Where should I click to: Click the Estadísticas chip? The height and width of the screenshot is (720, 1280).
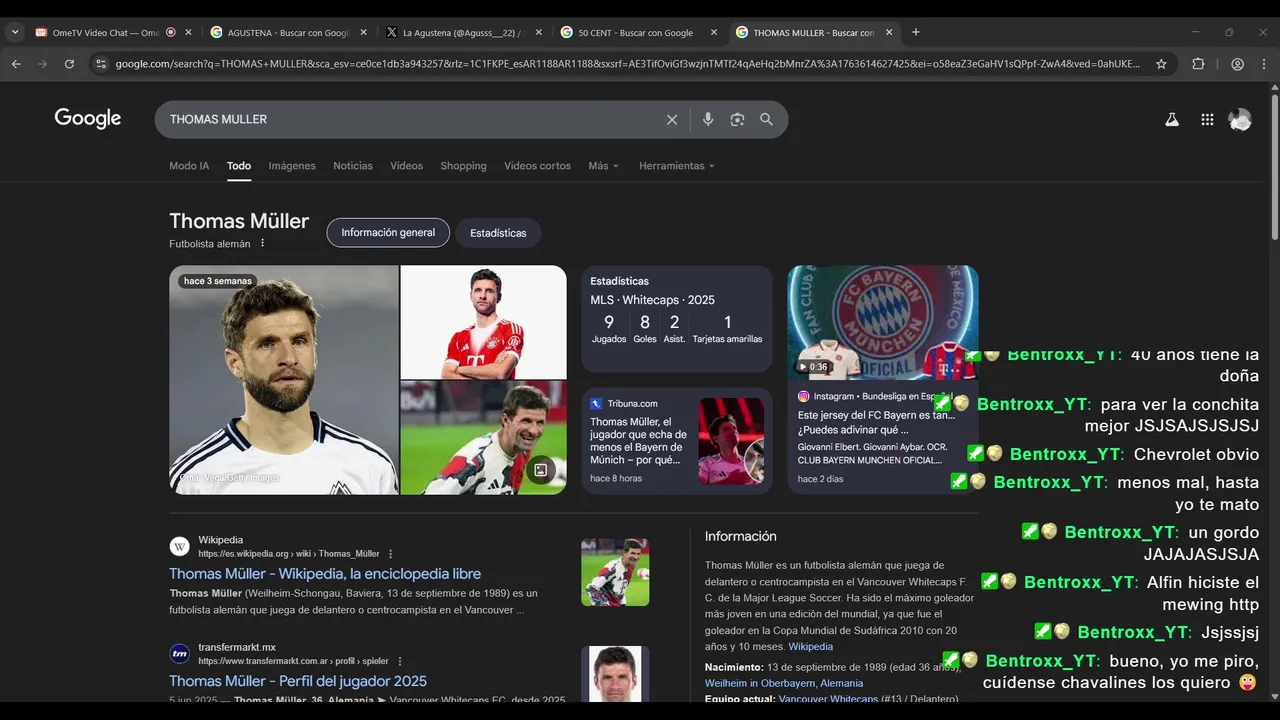pos(498,233)
